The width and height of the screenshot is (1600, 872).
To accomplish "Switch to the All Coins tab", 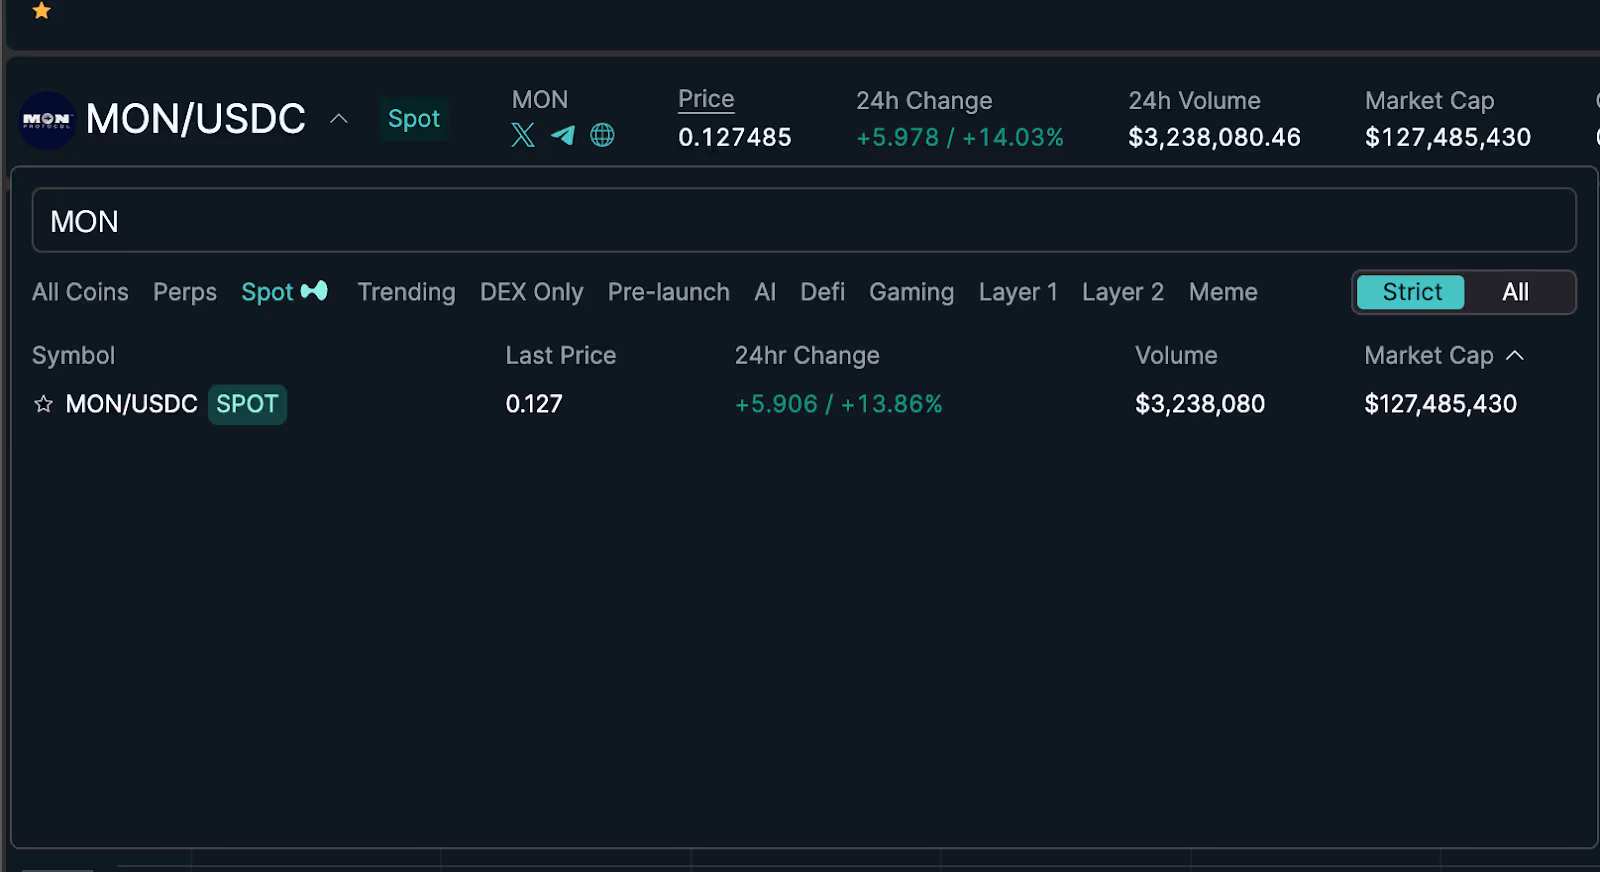I will 80,292.
